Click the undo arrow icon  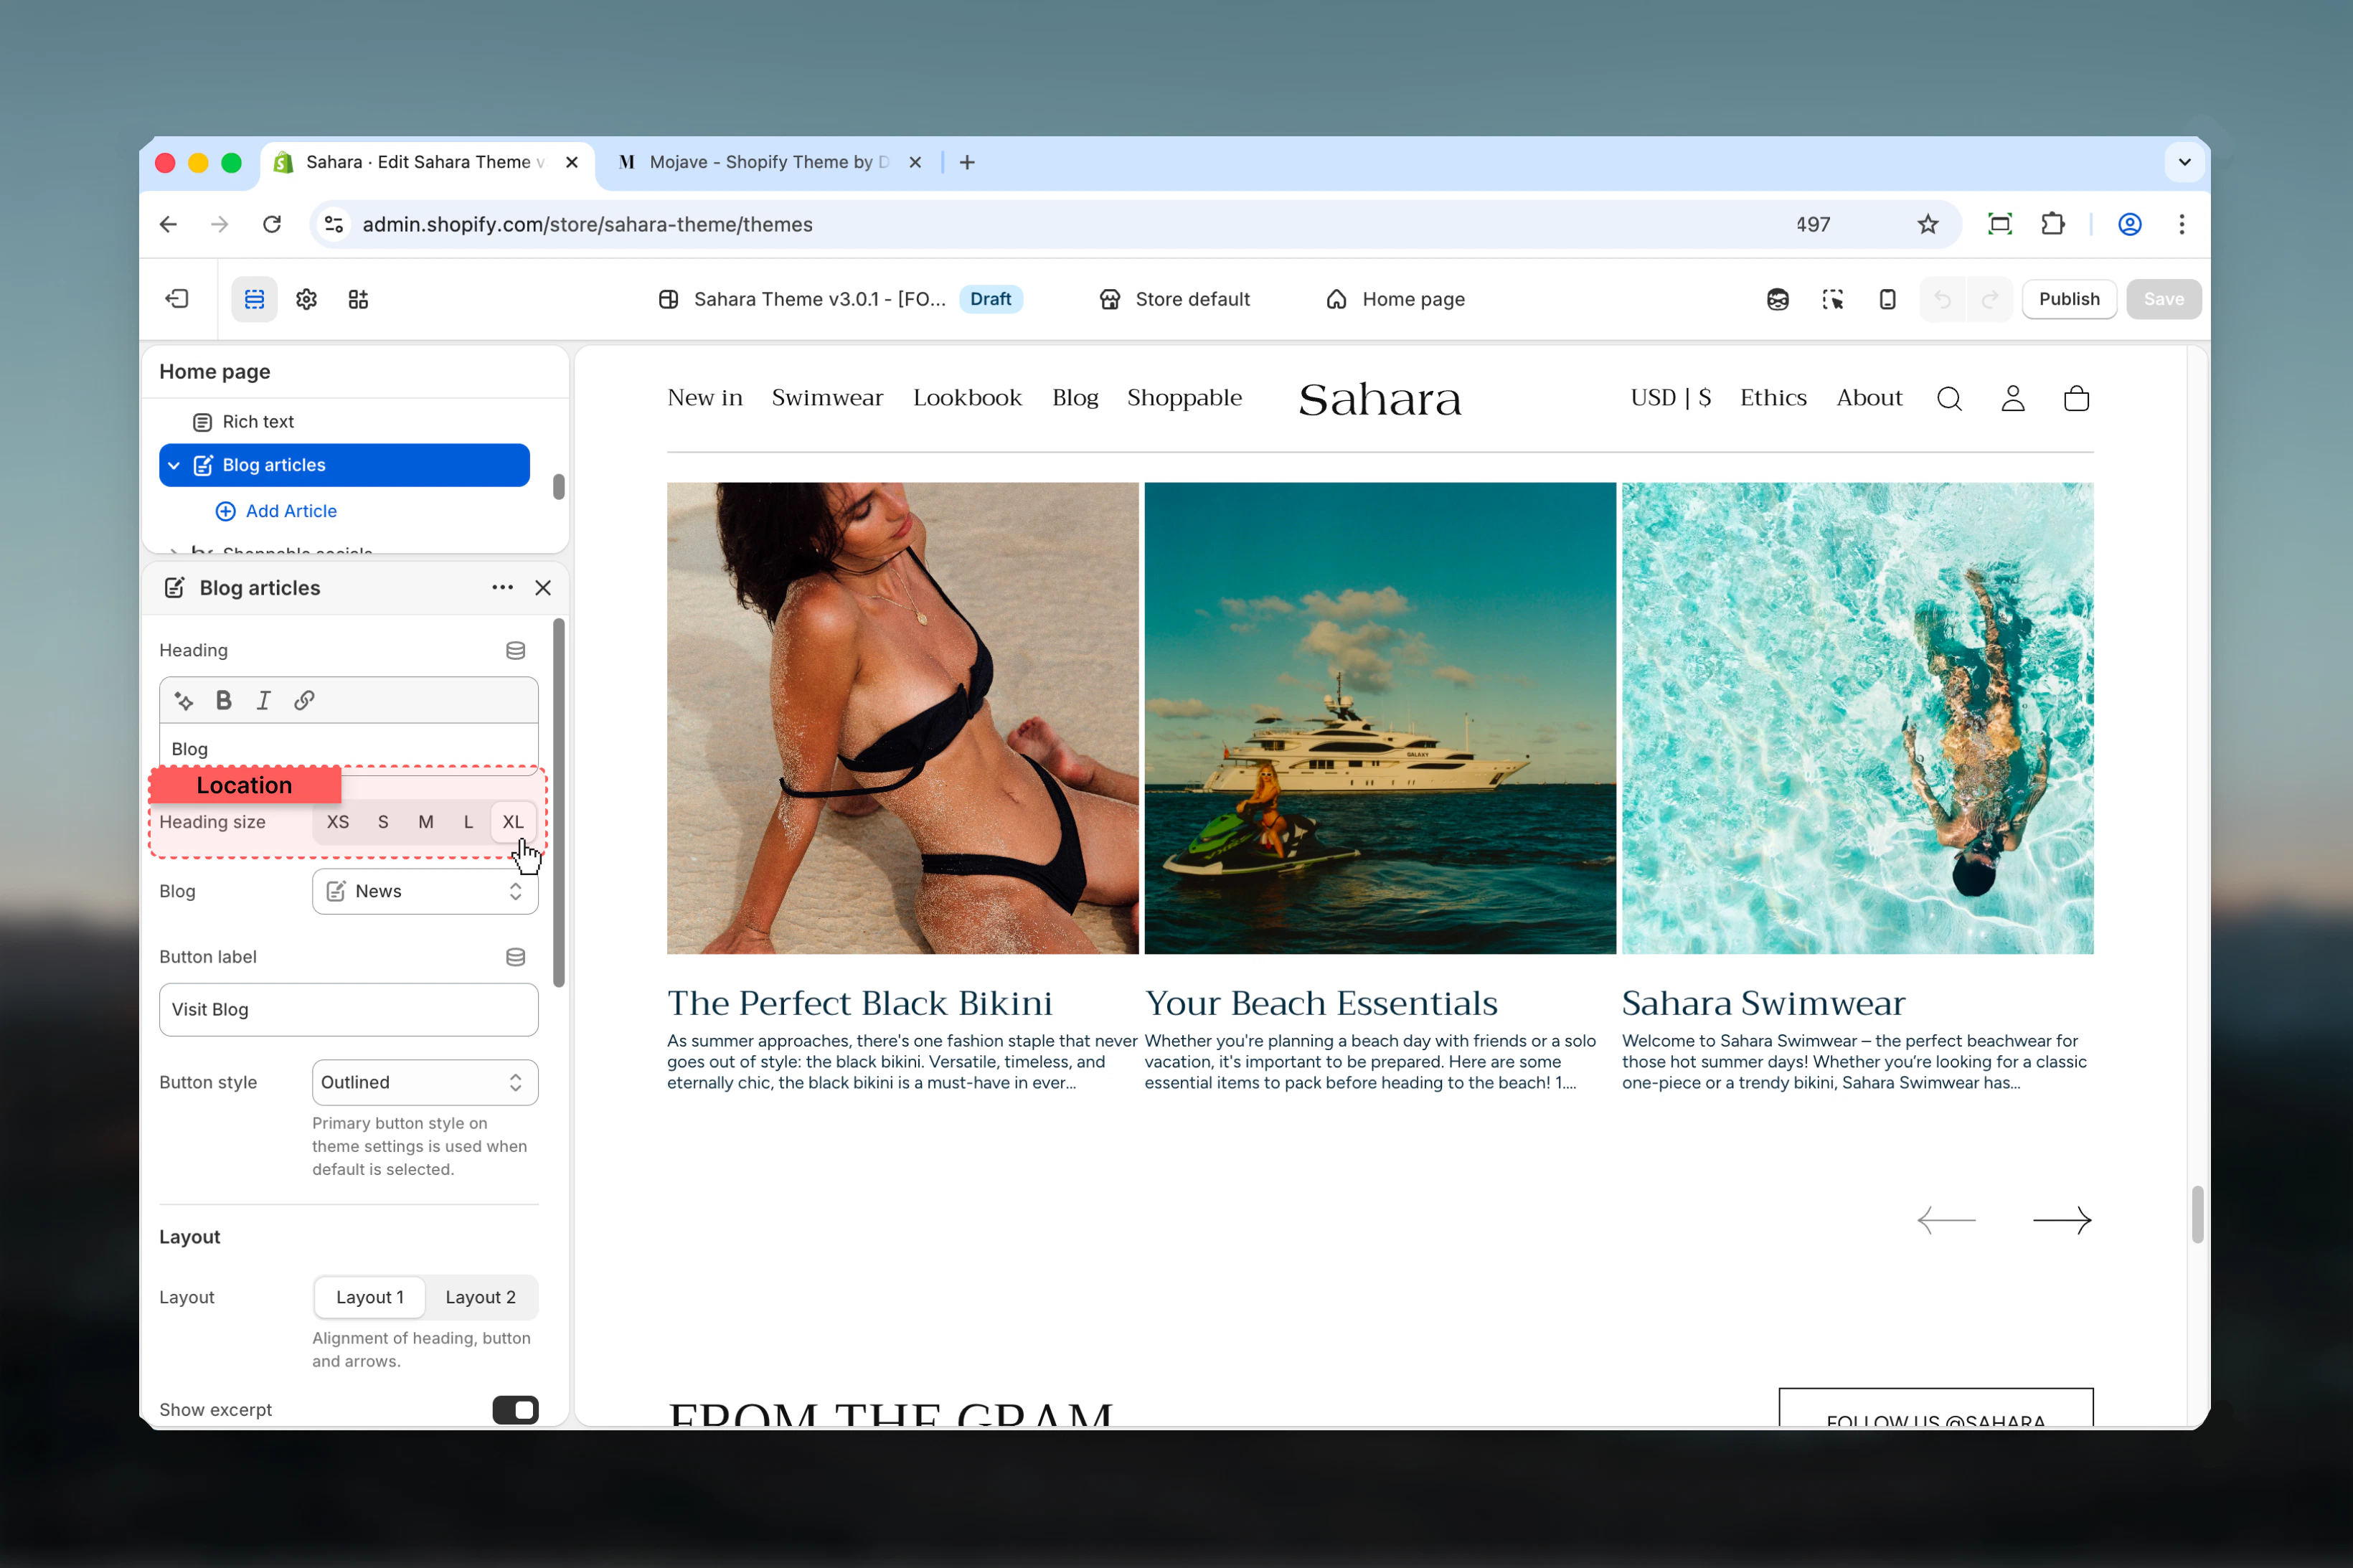[1942, 299]
